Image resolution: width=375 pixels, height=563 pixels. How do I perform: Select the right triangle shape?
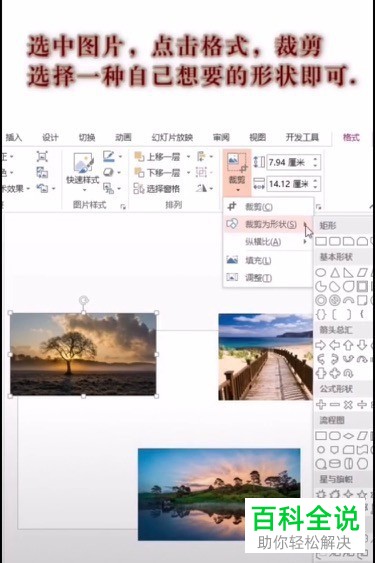(348, 273)
